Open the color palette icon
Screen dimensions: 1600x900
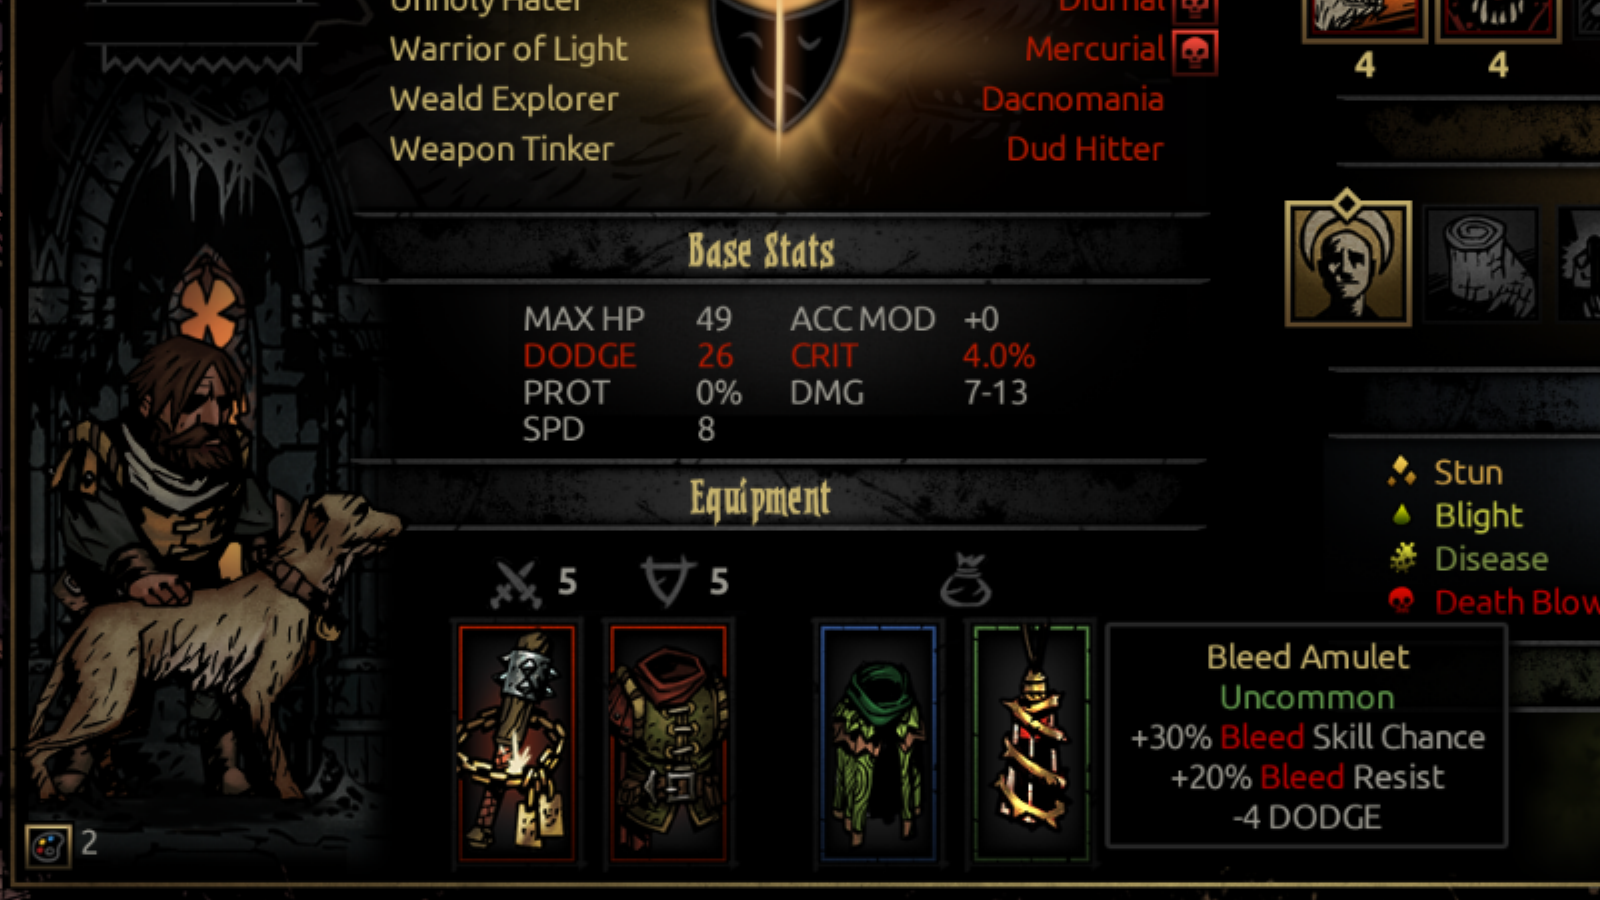tap(47, 846)
